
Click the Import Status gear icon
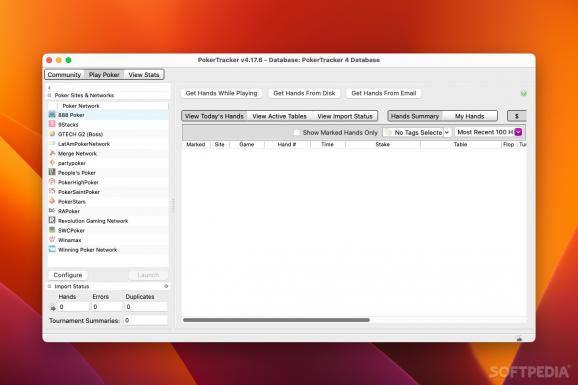pyautogui.click(x=166, y=286)
